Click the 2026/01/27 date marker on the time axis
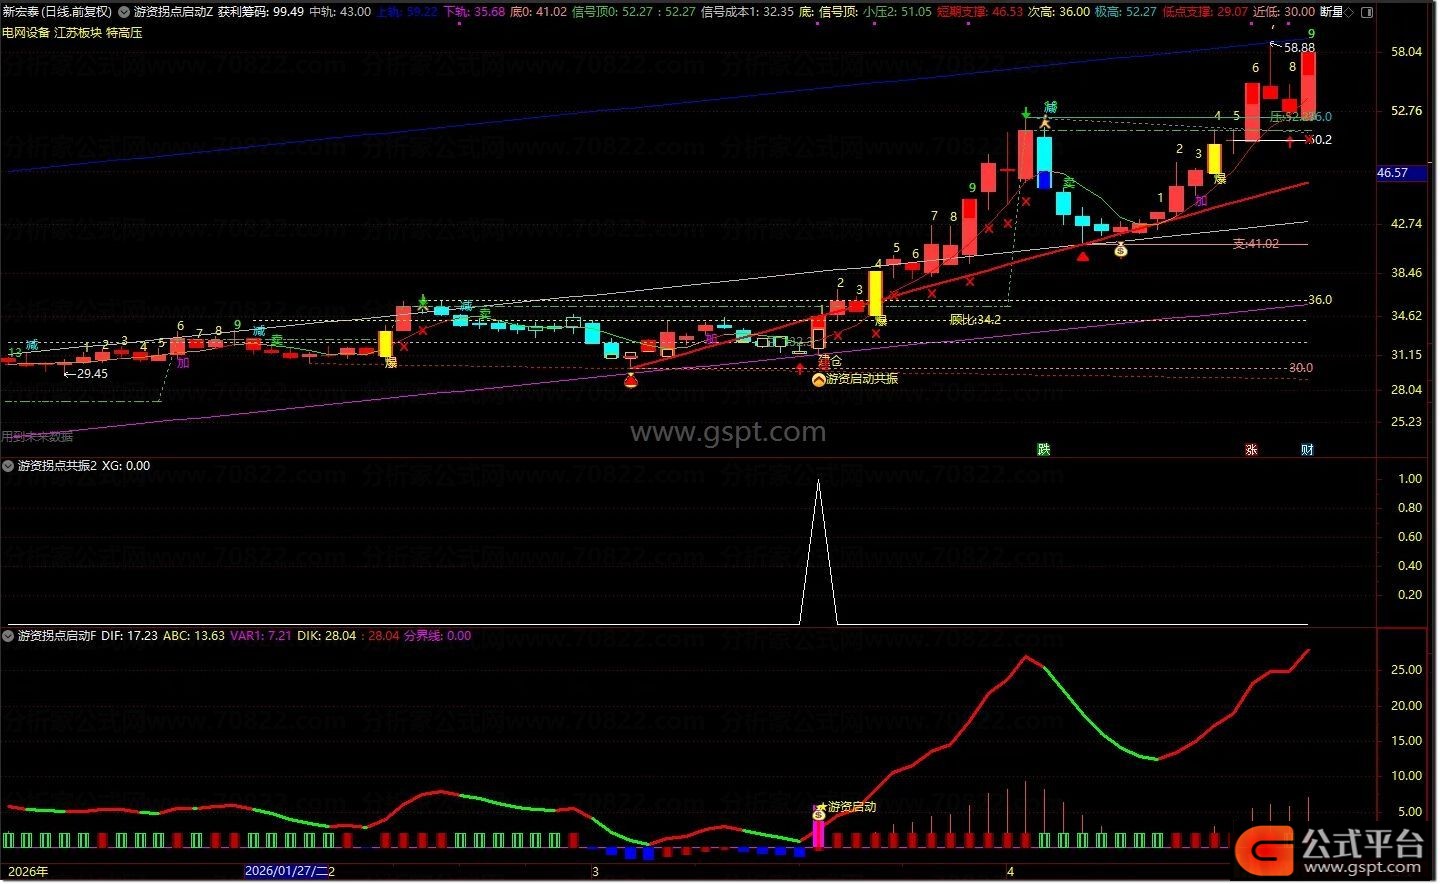This screenshot has width=1440, height=884. tap(290, 872)
